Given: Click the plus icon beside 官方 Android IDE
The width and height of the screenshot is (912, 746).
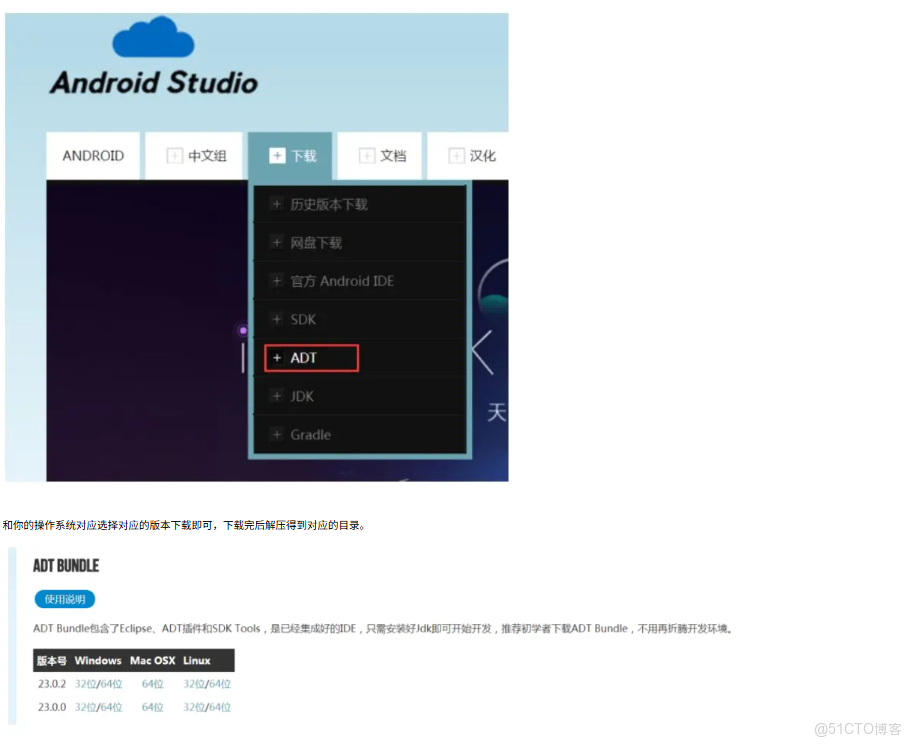Looking at the screenshot, I should pos(277,281).
